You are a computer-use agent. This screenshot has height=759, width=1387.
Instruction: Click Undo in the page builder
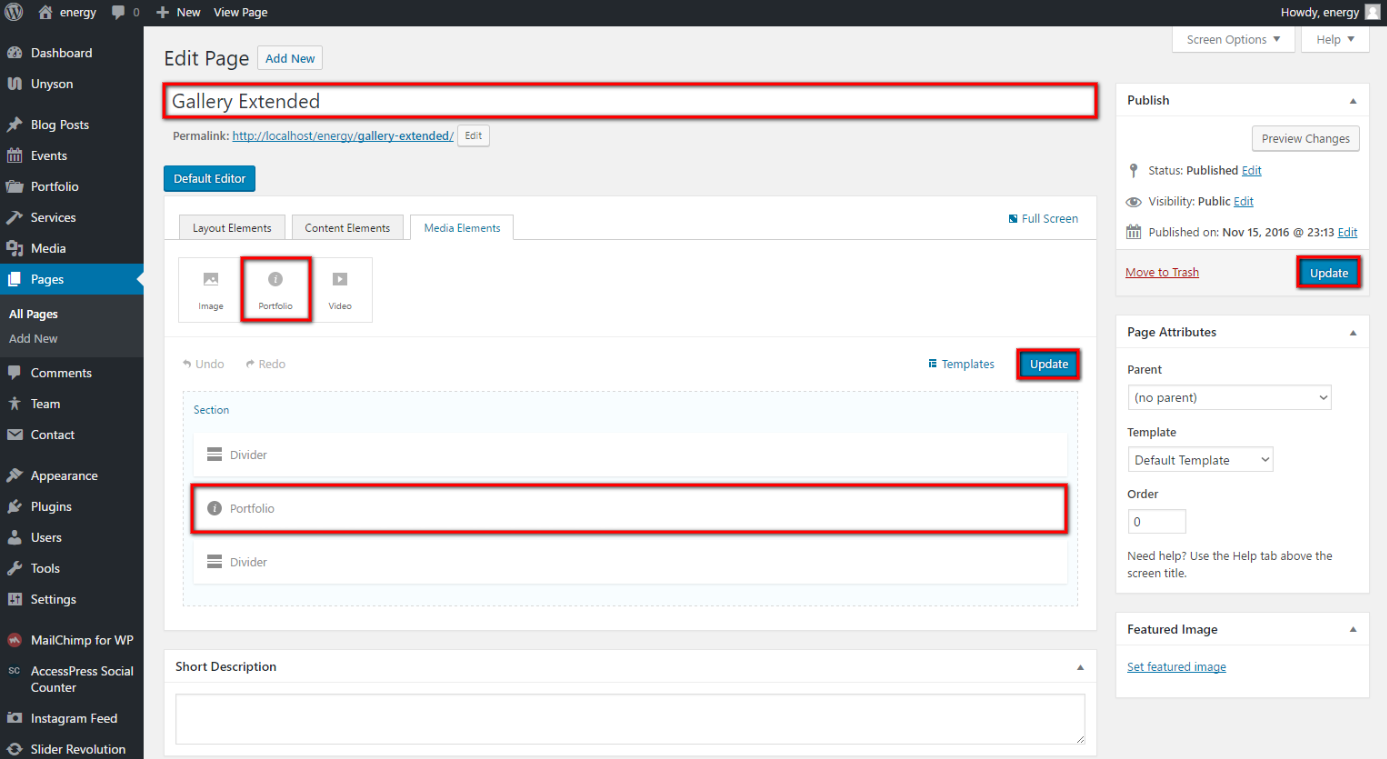click(x=203, y=364)
